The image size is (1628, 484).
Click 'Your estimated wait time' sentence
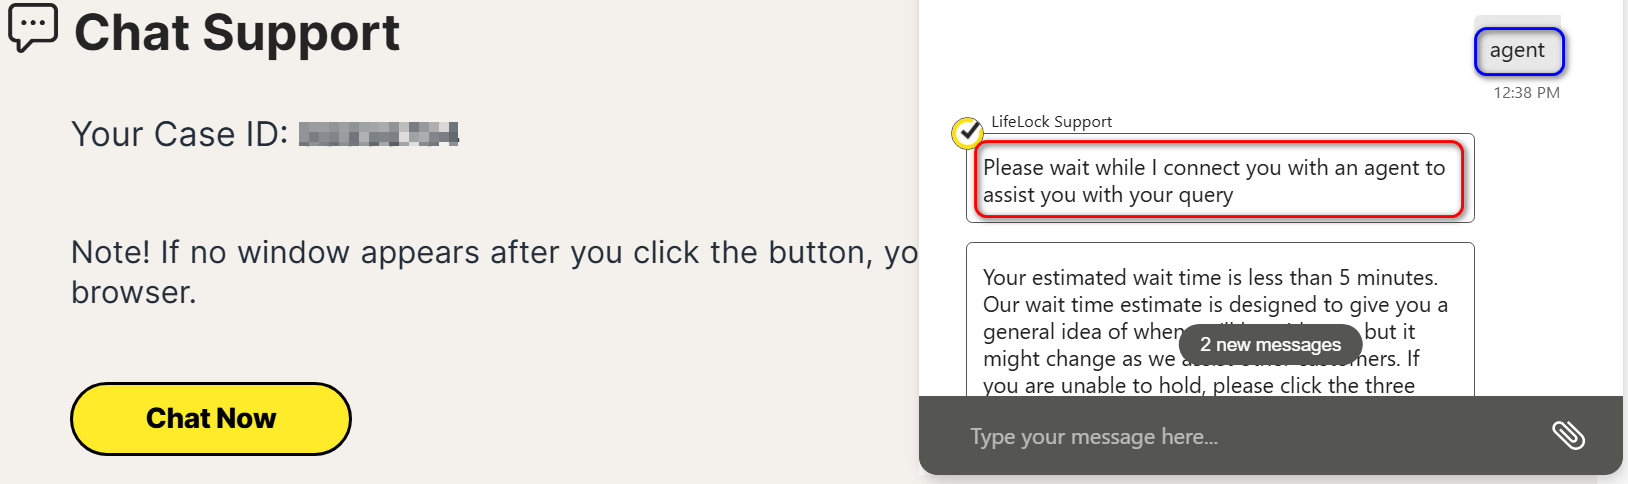(1210, 278)
